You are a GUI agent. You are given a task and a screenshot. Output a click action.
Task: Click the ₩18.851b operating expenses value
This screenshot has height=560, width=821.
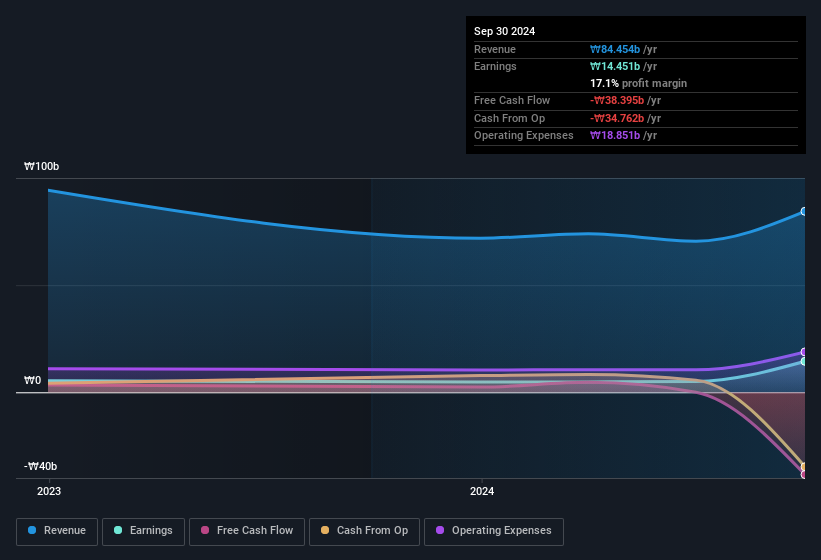pos(615,136)
